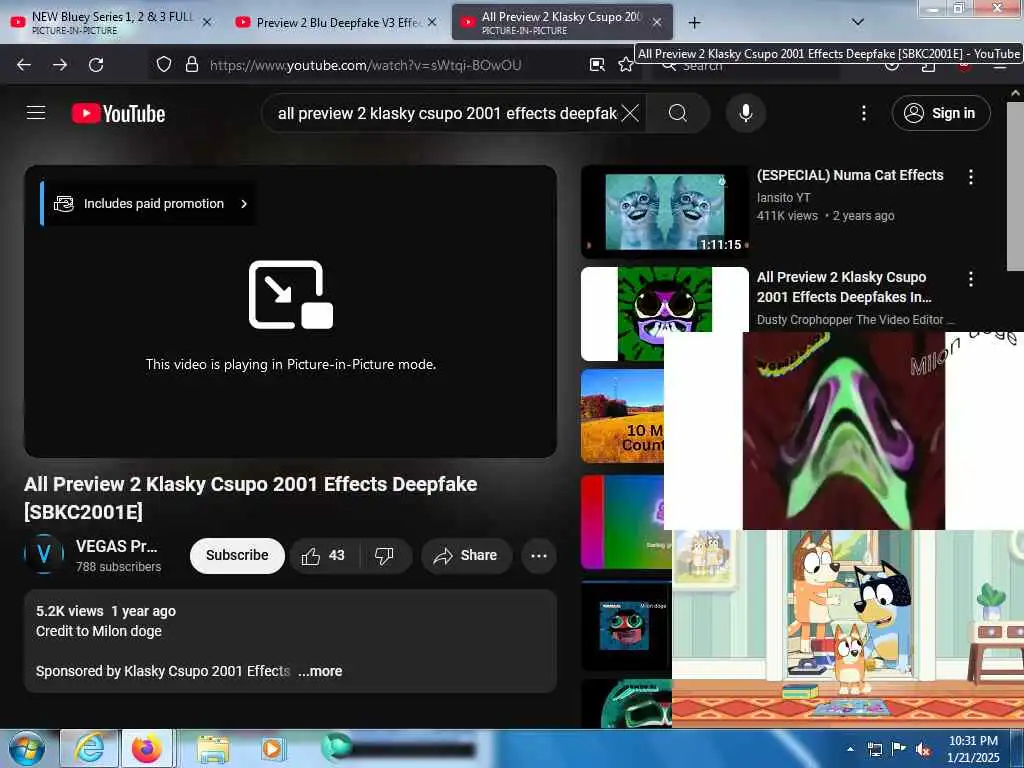
Task: Open the list all tabs dropdown
Action: (858, 22)
